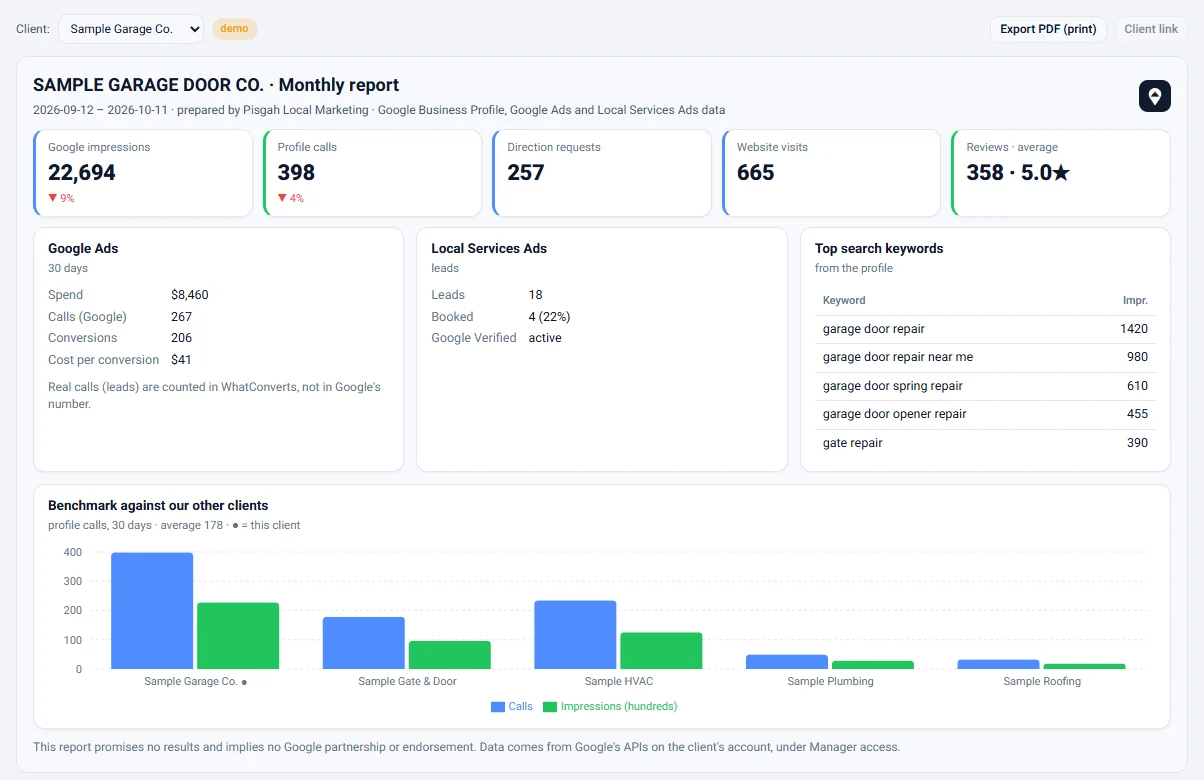
Task: Click the Benchmark against our other clients heading
Action: 158,505
